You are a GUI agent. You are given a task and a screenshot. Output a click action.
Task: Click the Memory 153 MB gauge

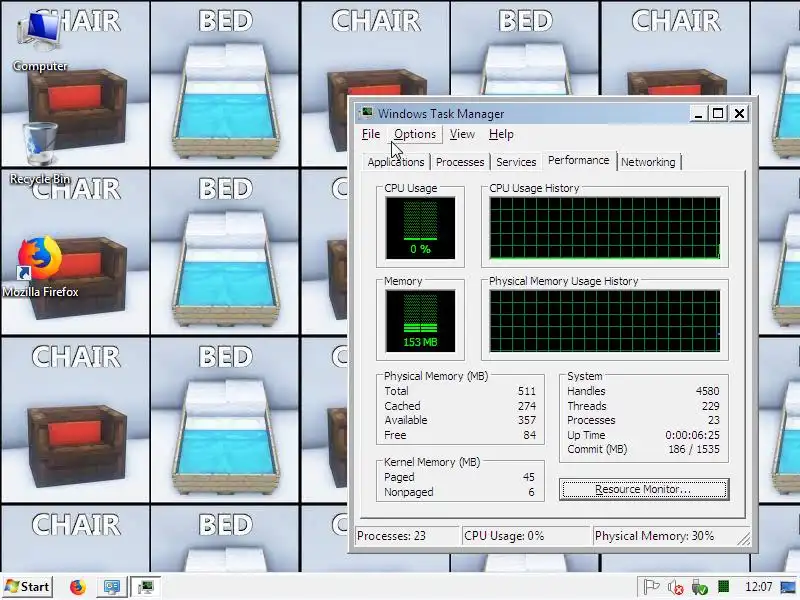pyautogui.click(x=420, y=321)
